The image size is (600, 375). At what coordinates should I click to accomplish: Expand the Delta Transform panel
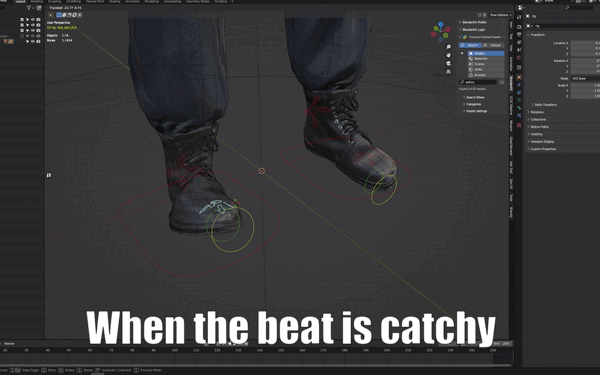[545, 104]
